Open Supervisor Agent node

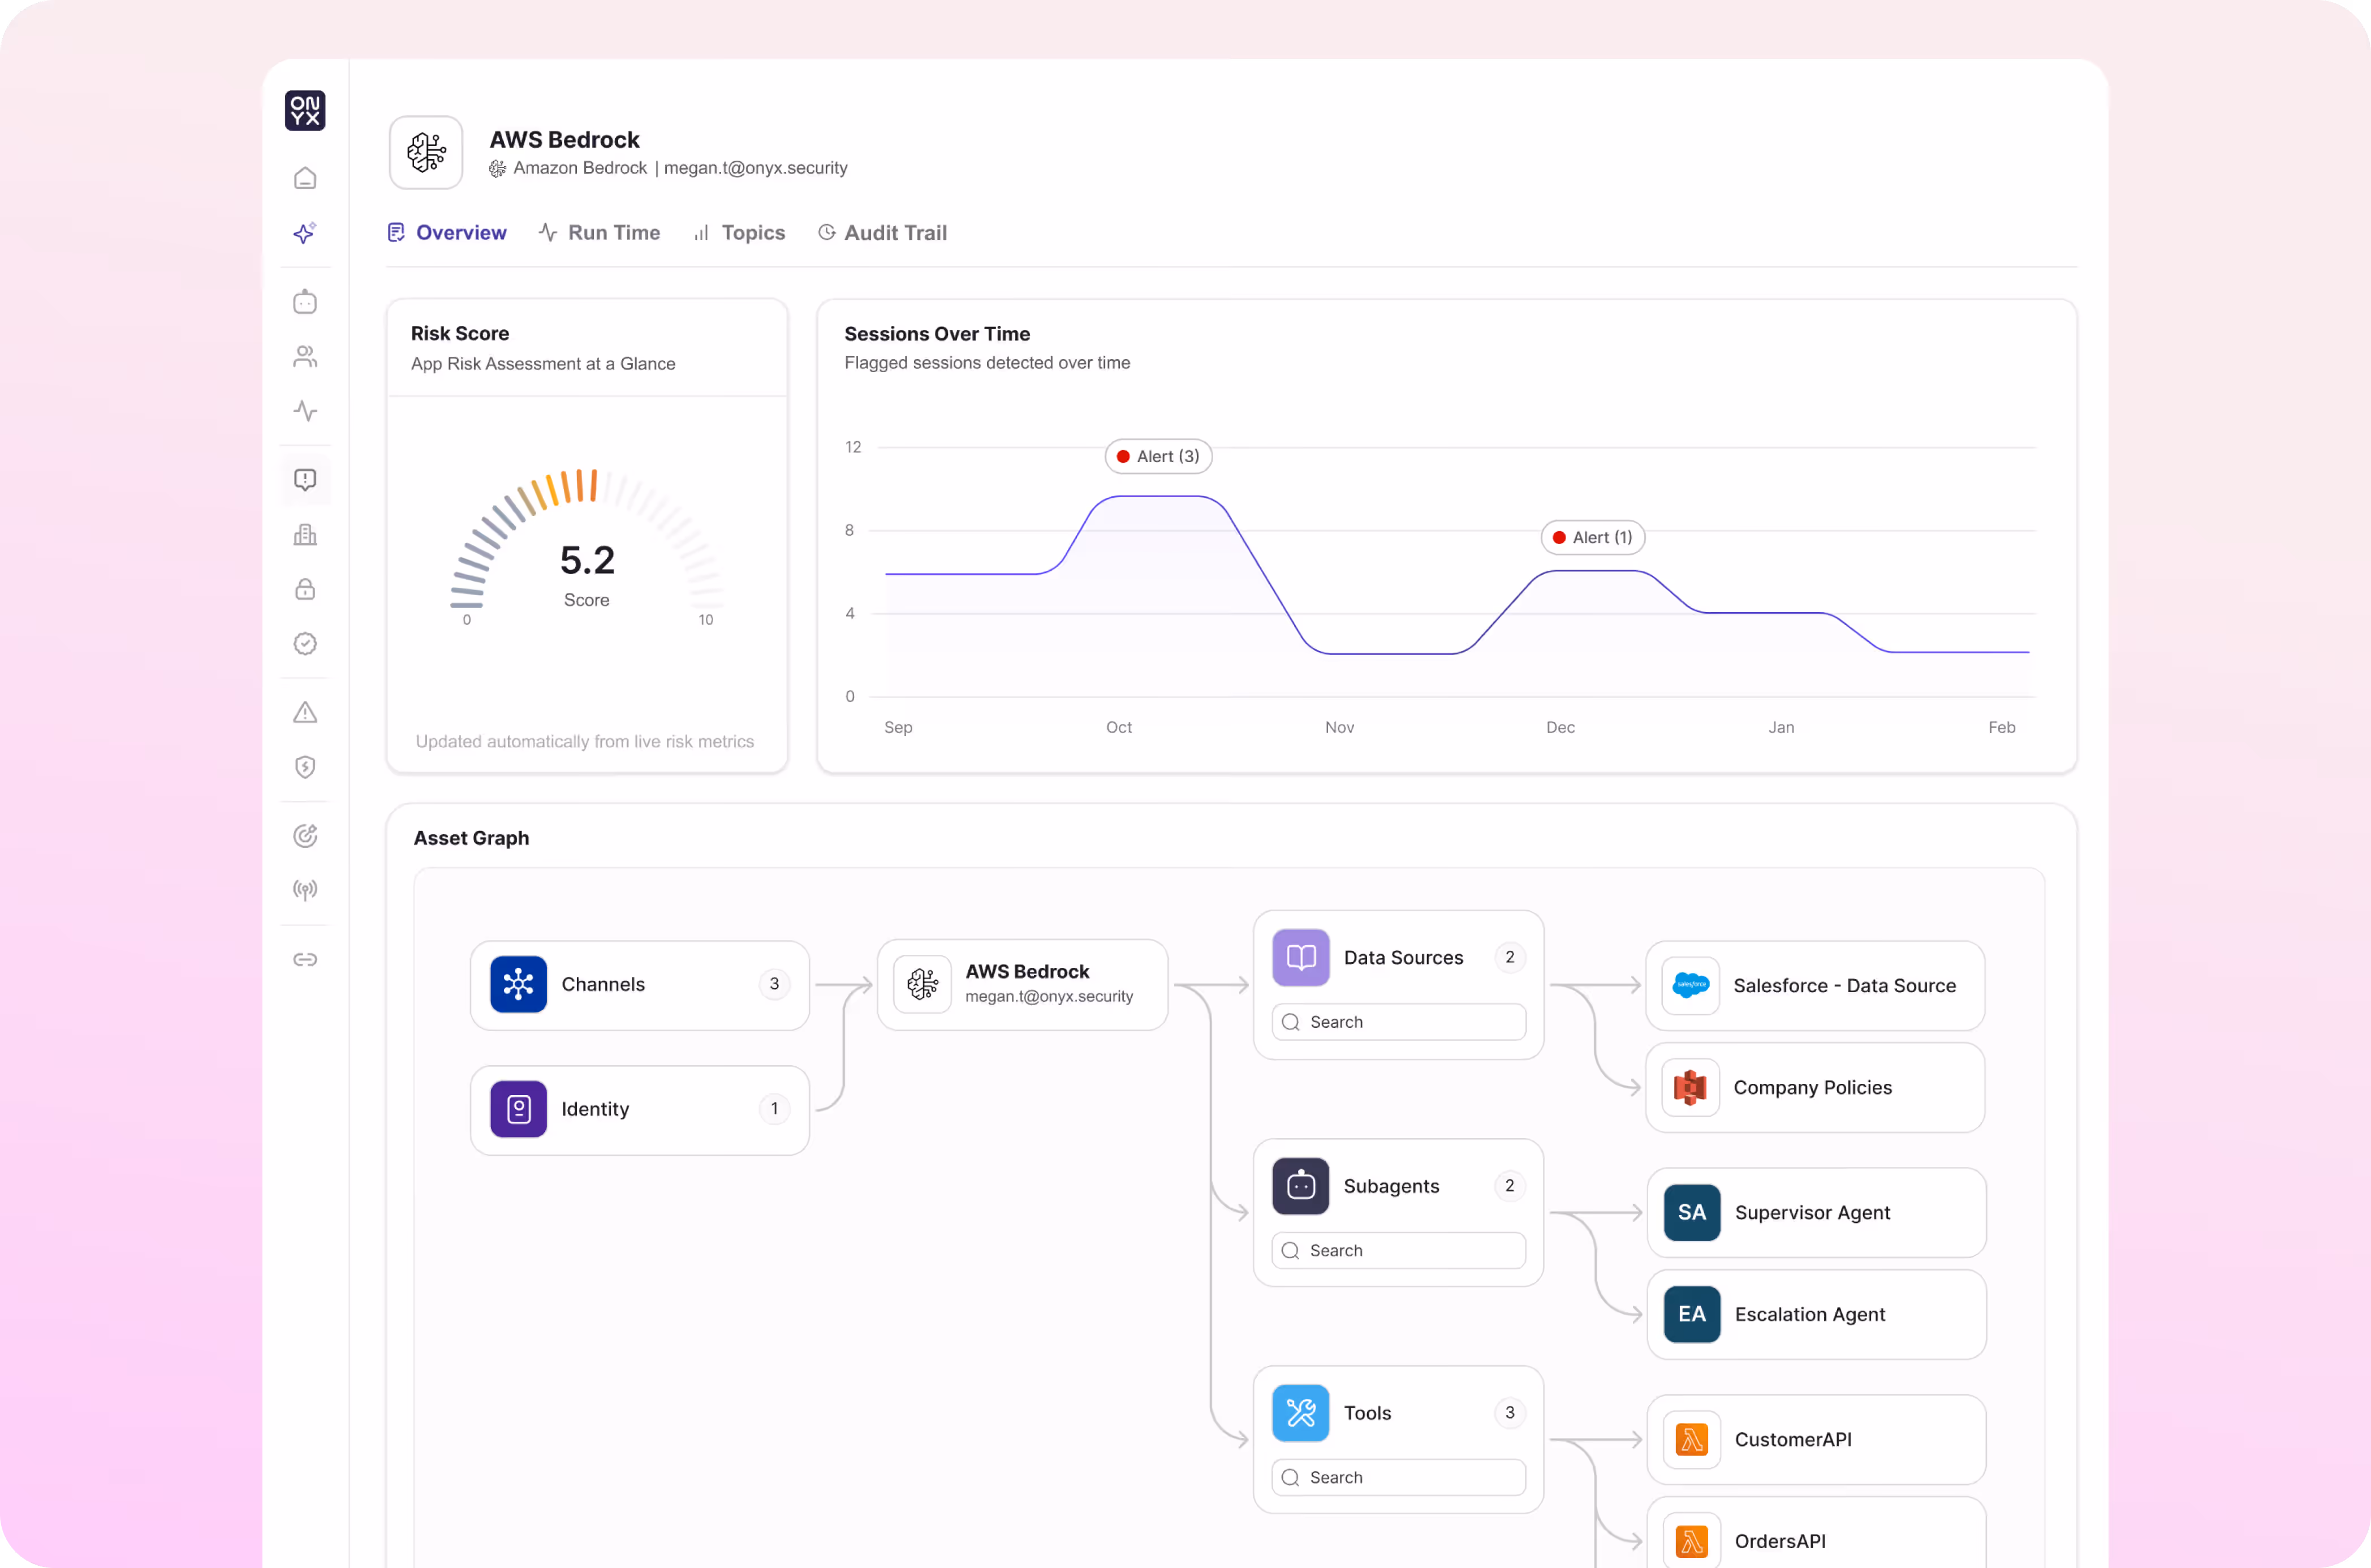click(1816, 1212)
